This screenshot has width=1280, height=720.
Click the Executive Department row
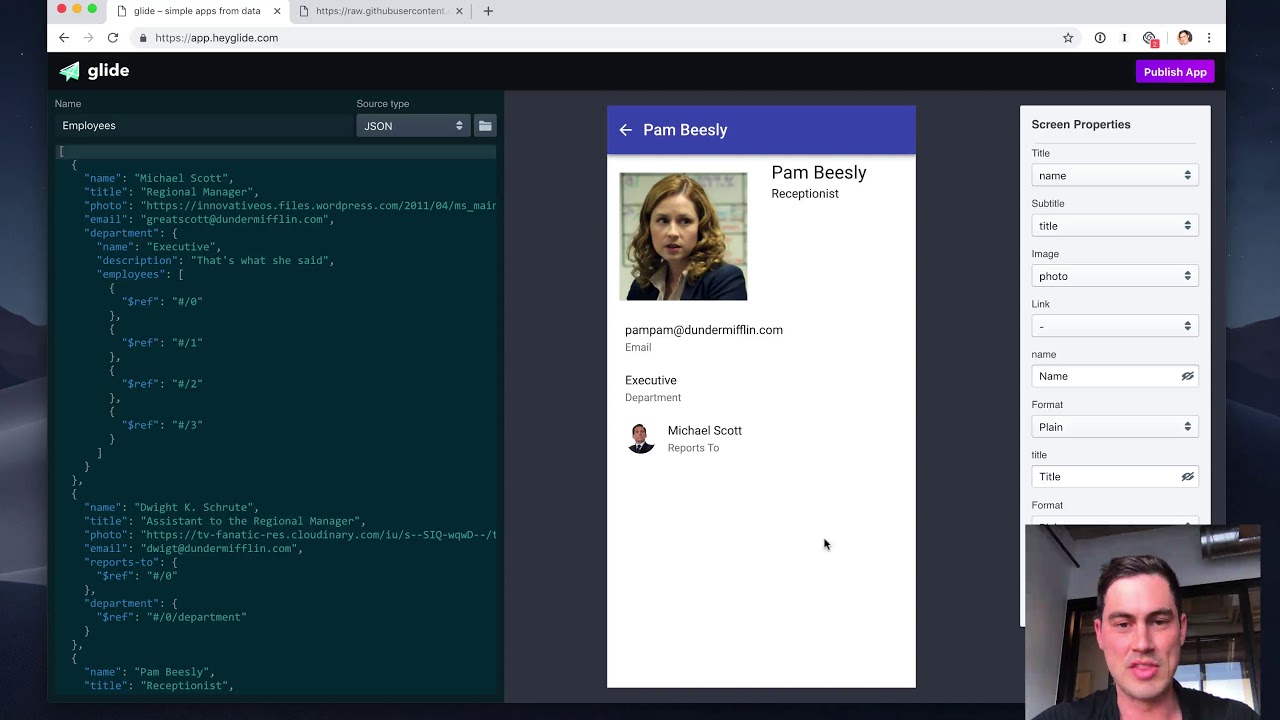[x=761, y=388]
